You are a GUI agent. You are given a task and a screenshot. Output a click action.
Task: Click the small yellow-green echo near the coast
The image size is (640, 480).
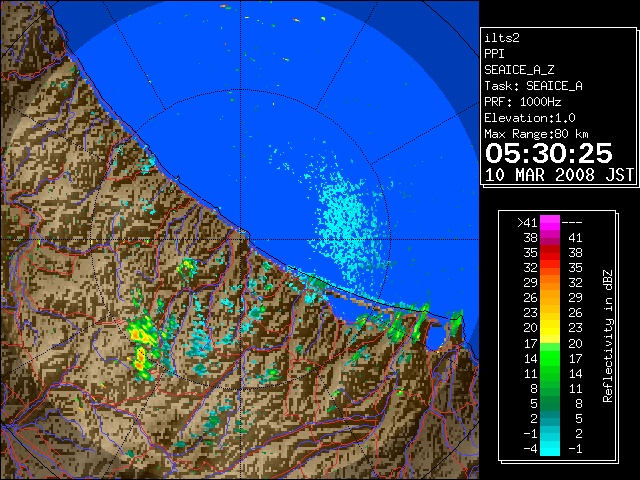tap(187, 267)
